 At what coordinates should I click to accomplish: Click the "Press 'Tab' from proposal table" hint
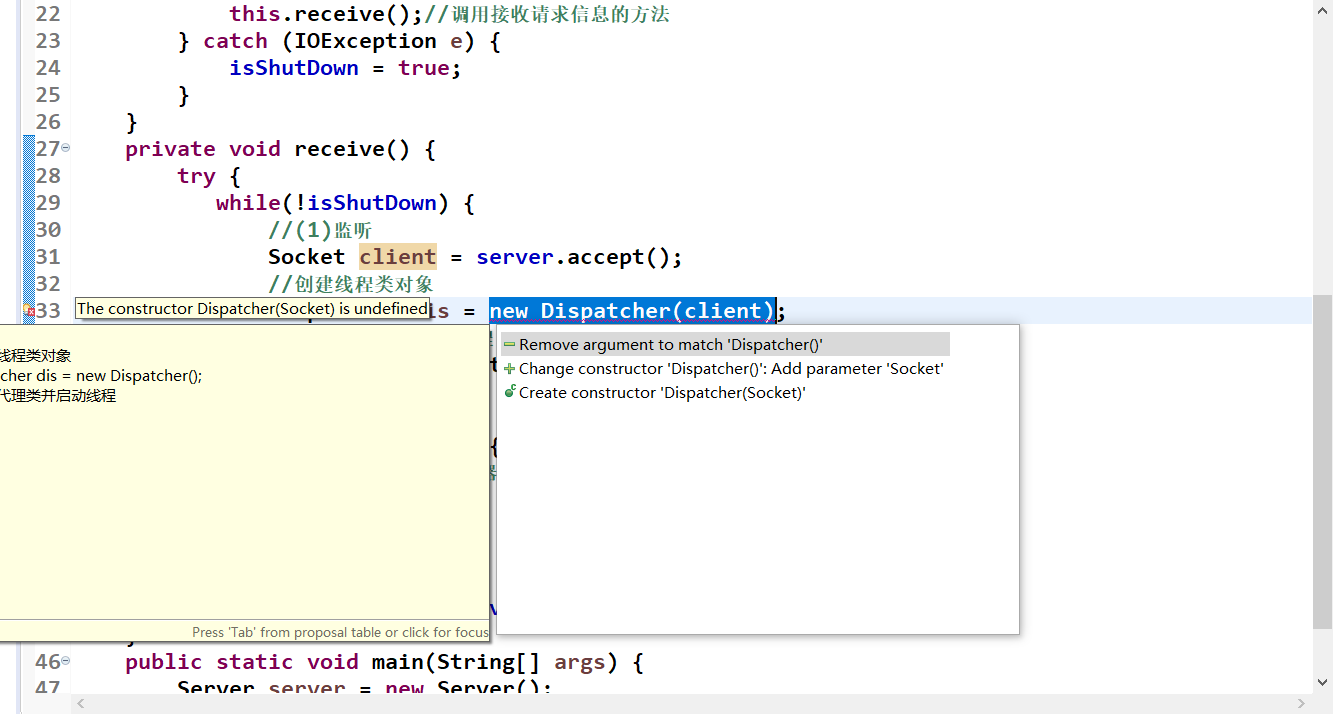click(x=340, y=632)
